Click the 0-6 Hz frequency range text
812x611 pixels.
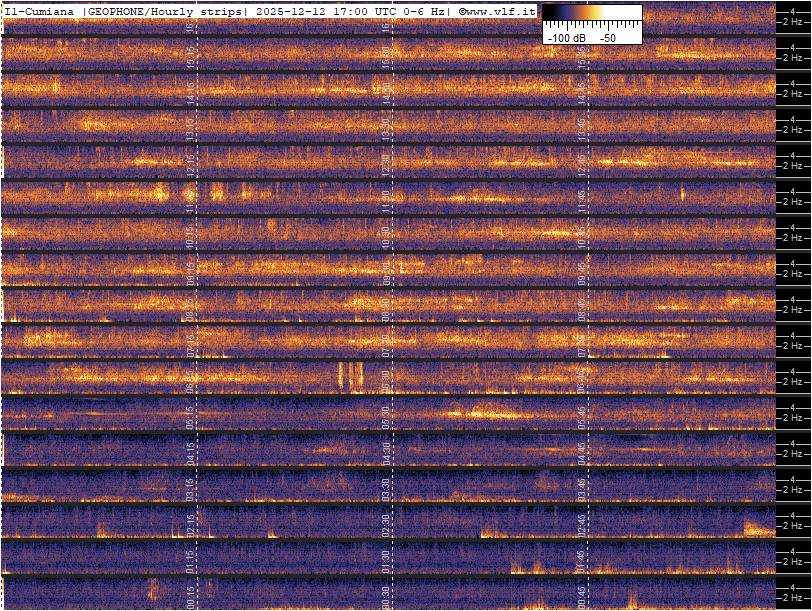(x=415, y=11)
